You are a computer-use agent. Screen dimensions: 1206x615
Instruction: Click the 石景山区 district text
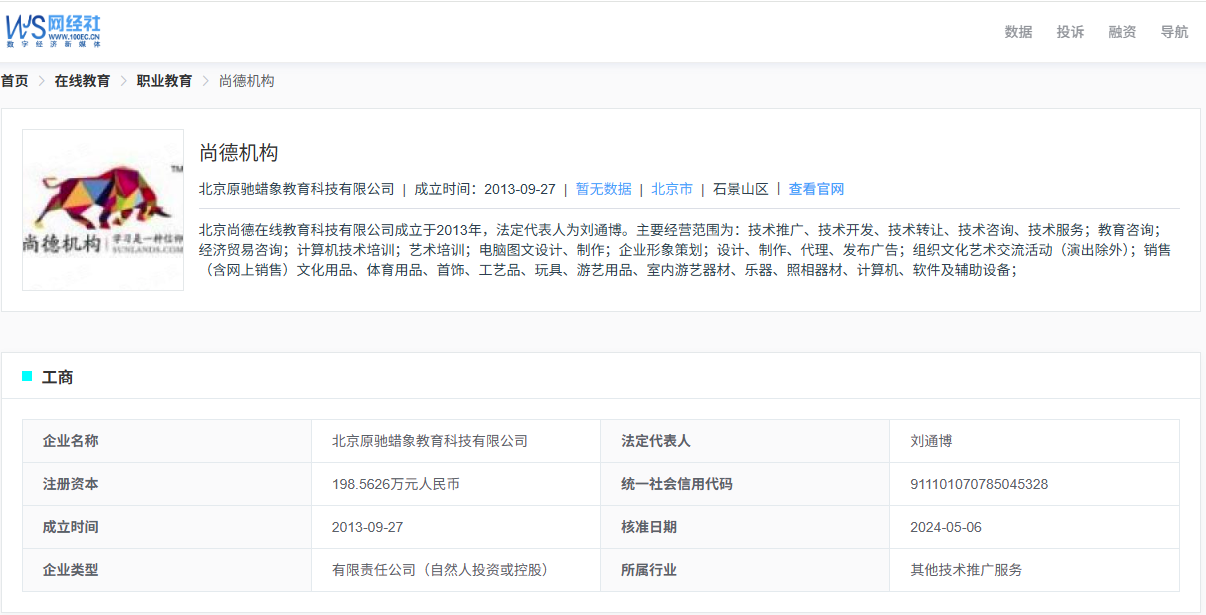click(x=741, y=189)
